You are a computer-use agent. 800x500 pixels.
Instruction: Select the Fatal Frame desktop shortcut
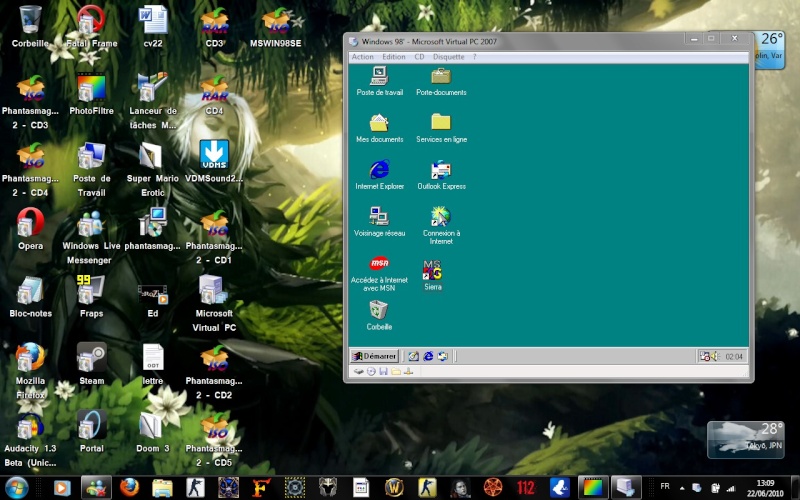tap(91, 27)
